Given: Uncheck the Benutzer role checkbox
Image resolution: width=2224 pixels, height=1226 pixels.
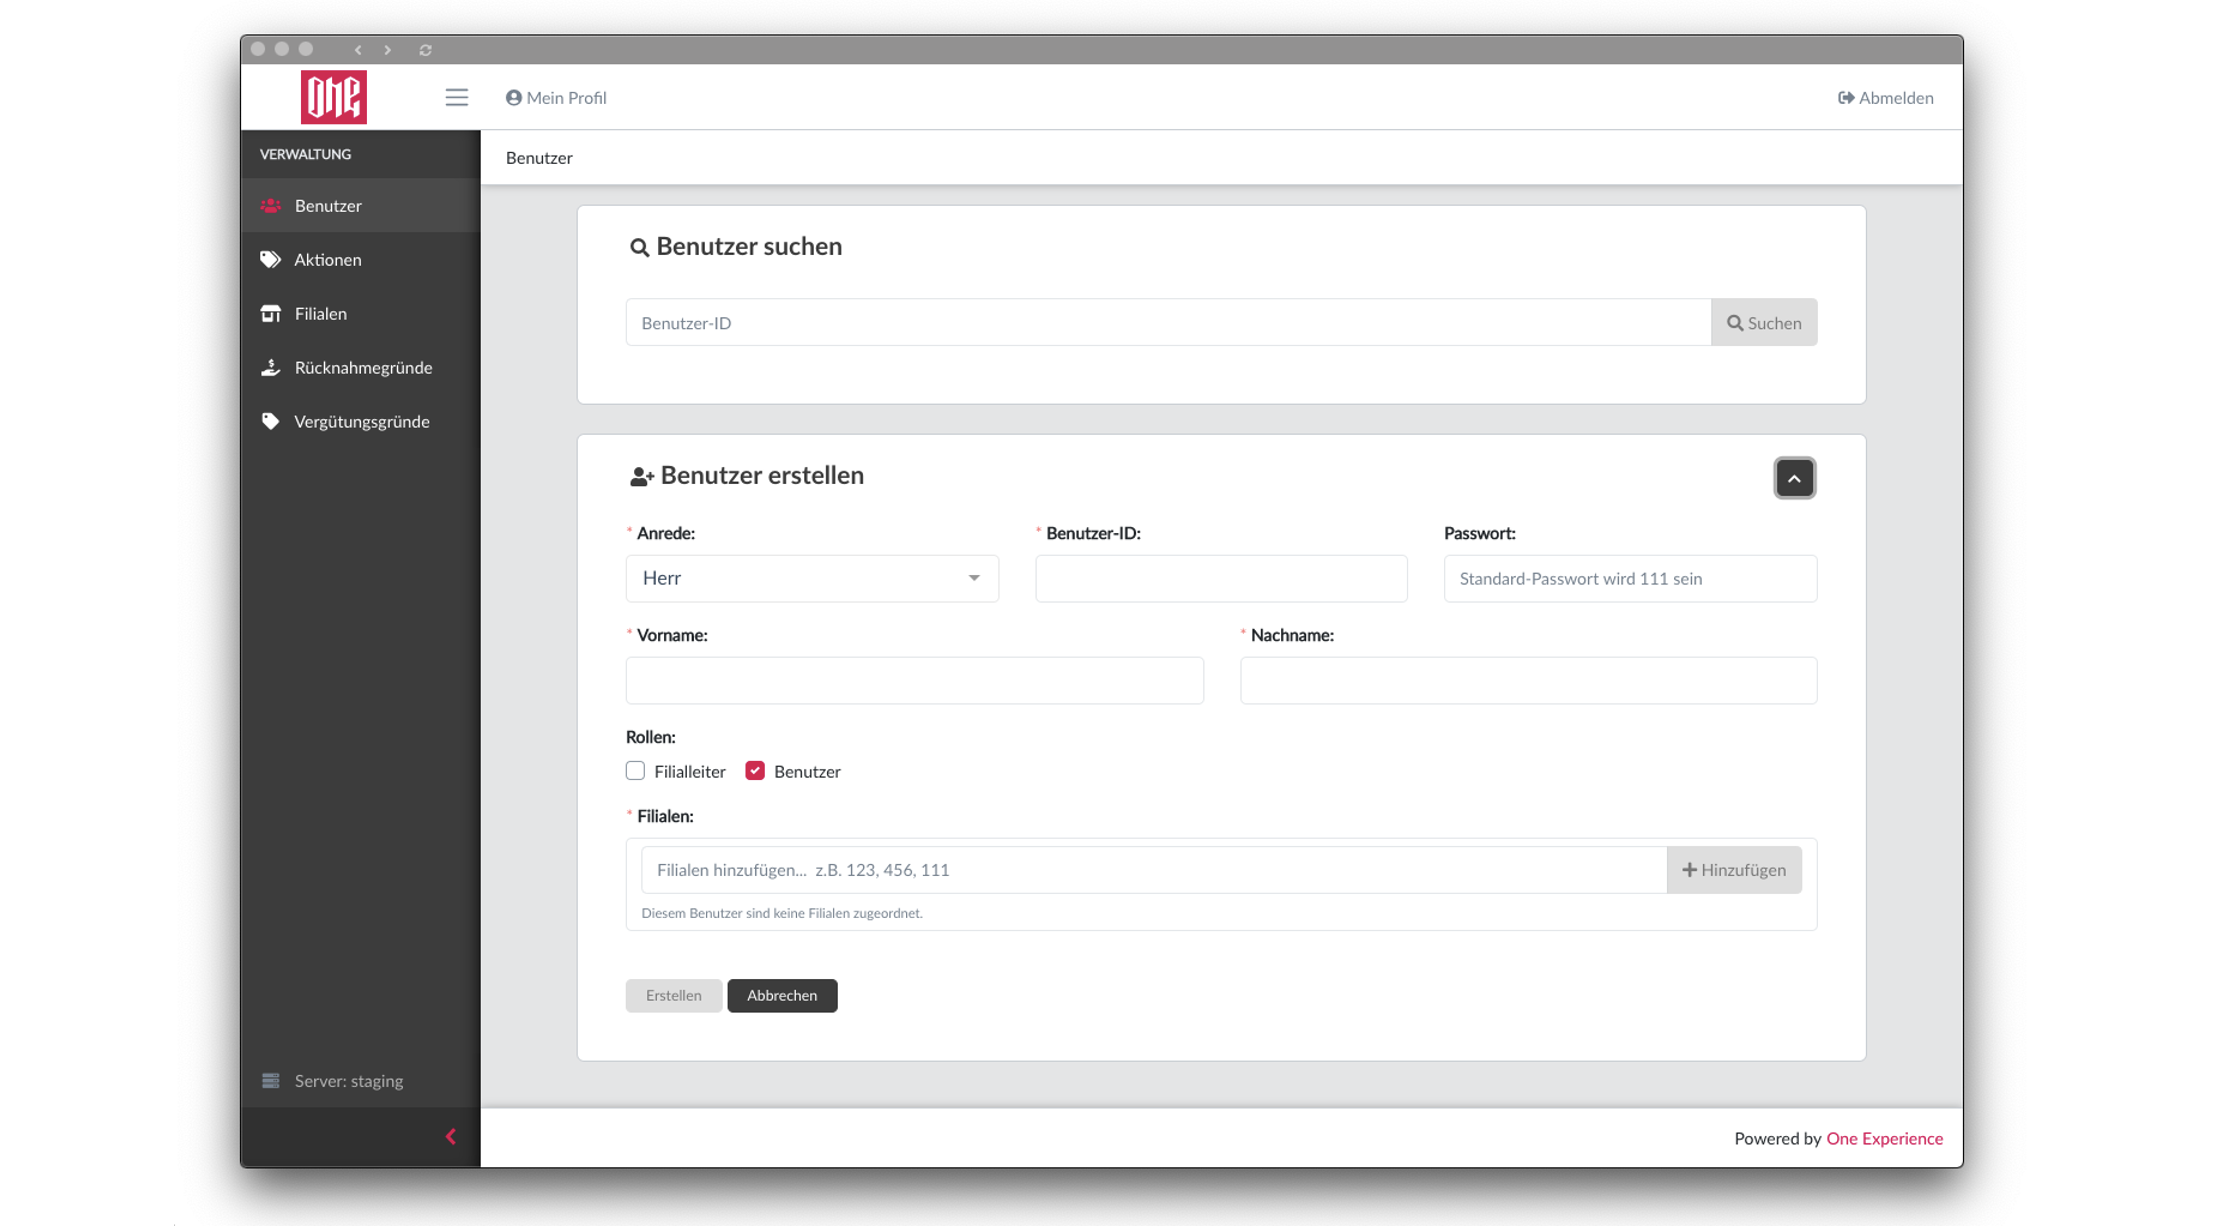Looking at the screenshot, I should point(755,770).
